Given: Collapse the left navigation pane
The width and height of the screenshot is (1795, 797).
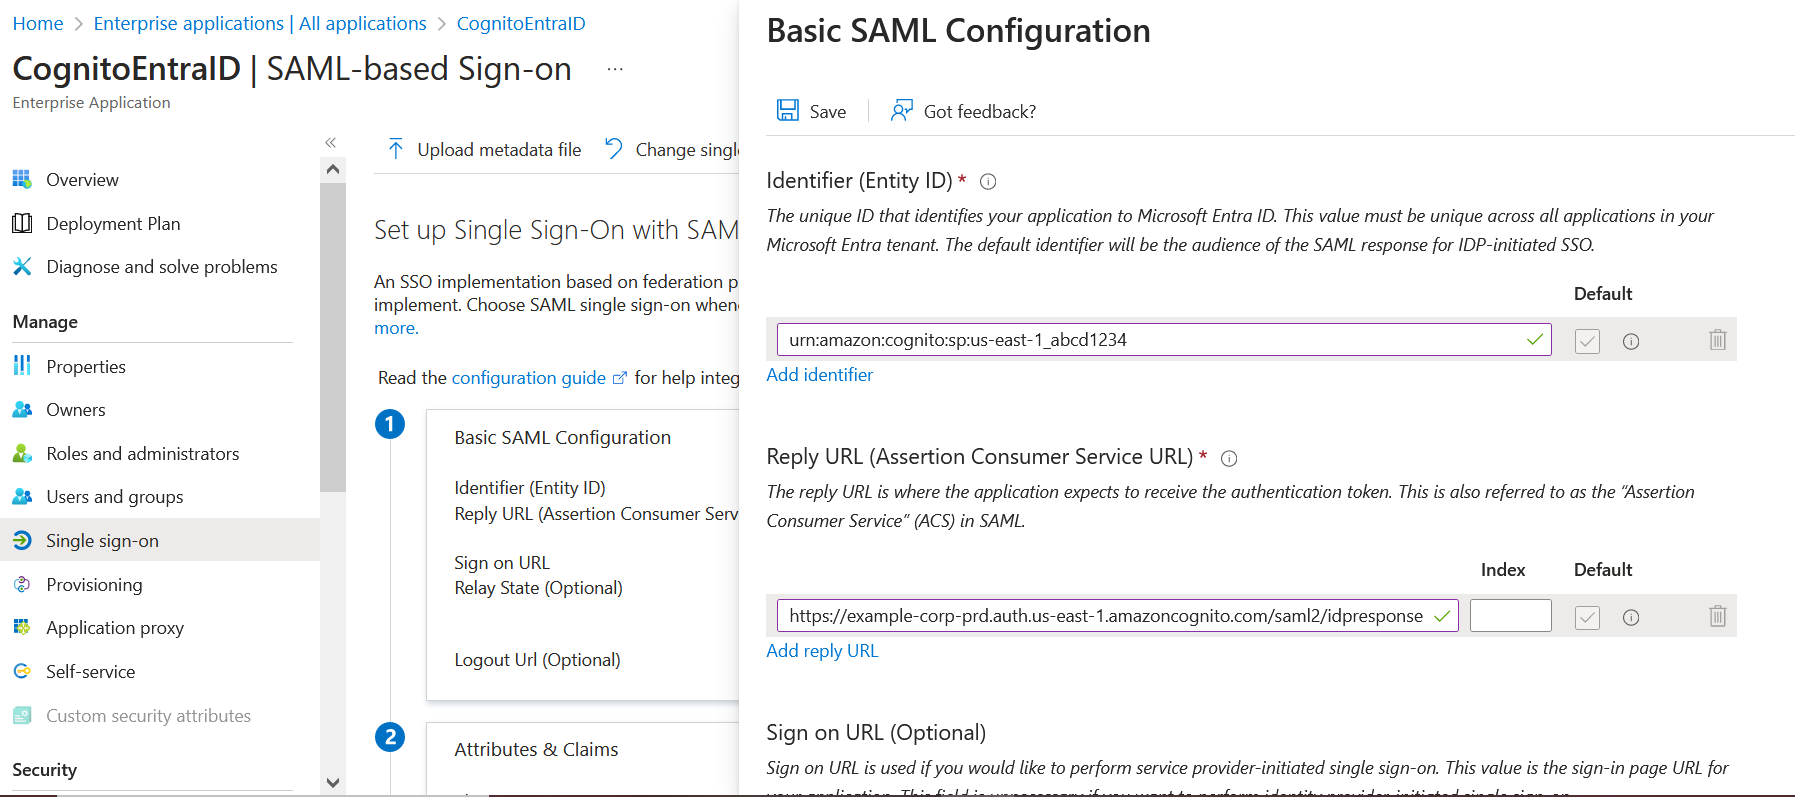Looking at the screenshot, I should click(x=331, y=142).
